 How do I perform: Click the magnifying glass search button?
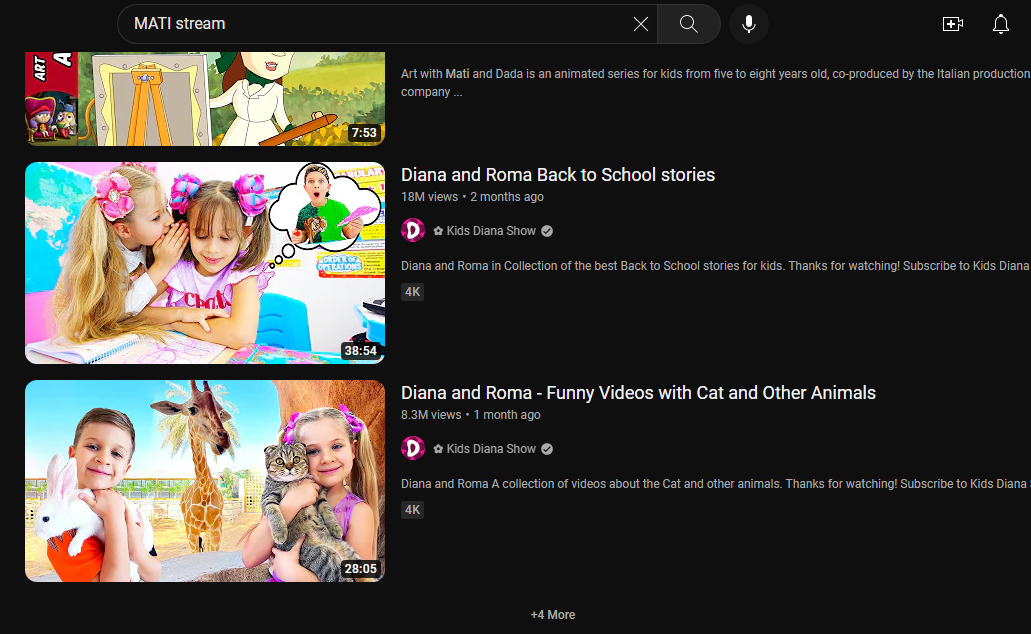pyautogui.click(x=688, y=24)
